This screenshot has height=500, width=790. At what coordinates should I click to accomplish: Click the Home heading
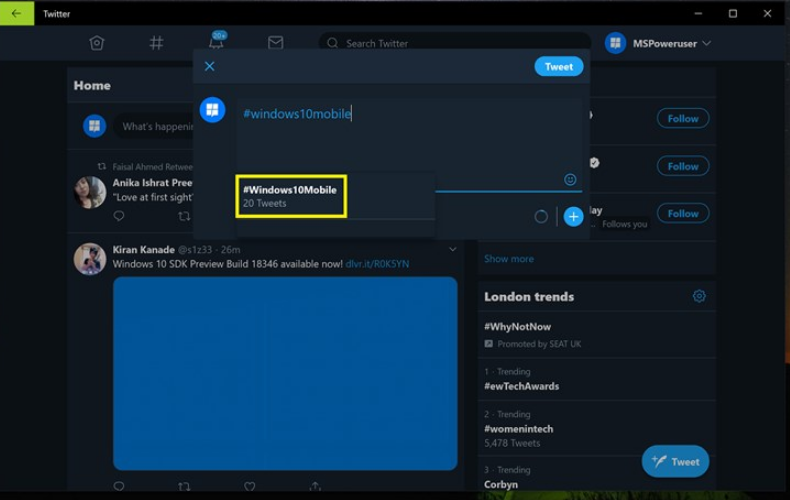click(x=92, y=85)
